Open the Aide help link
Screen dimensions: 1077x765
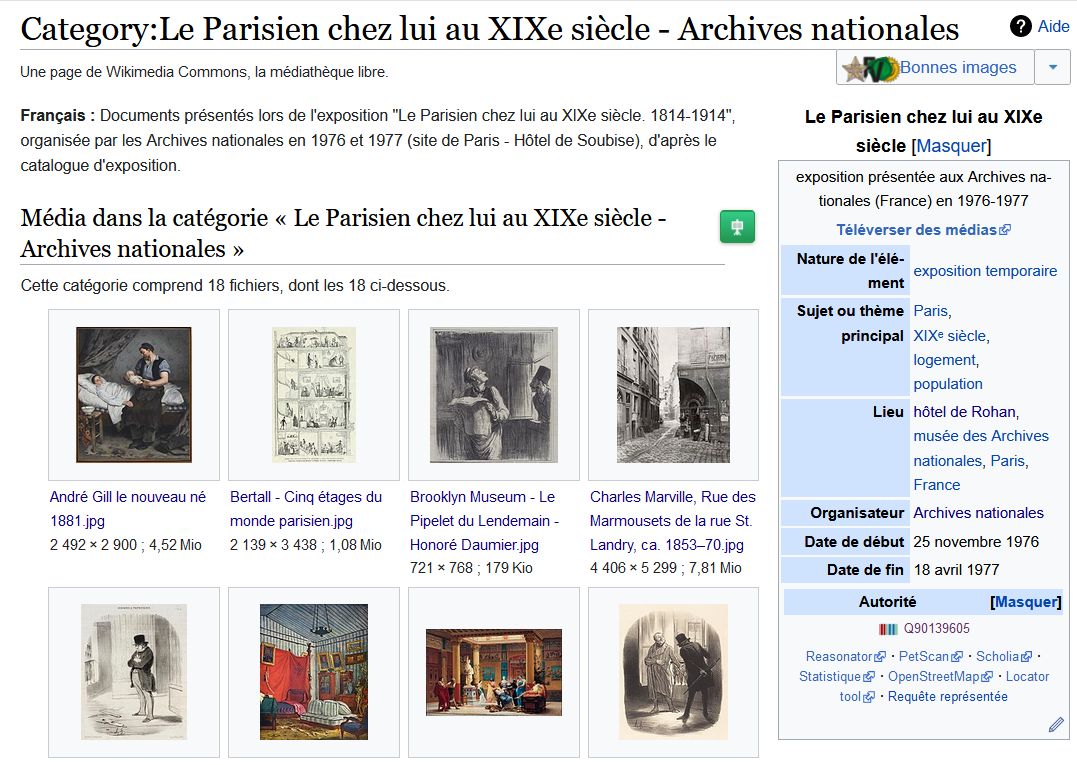pyautogui.click(x=1054, y=27)
